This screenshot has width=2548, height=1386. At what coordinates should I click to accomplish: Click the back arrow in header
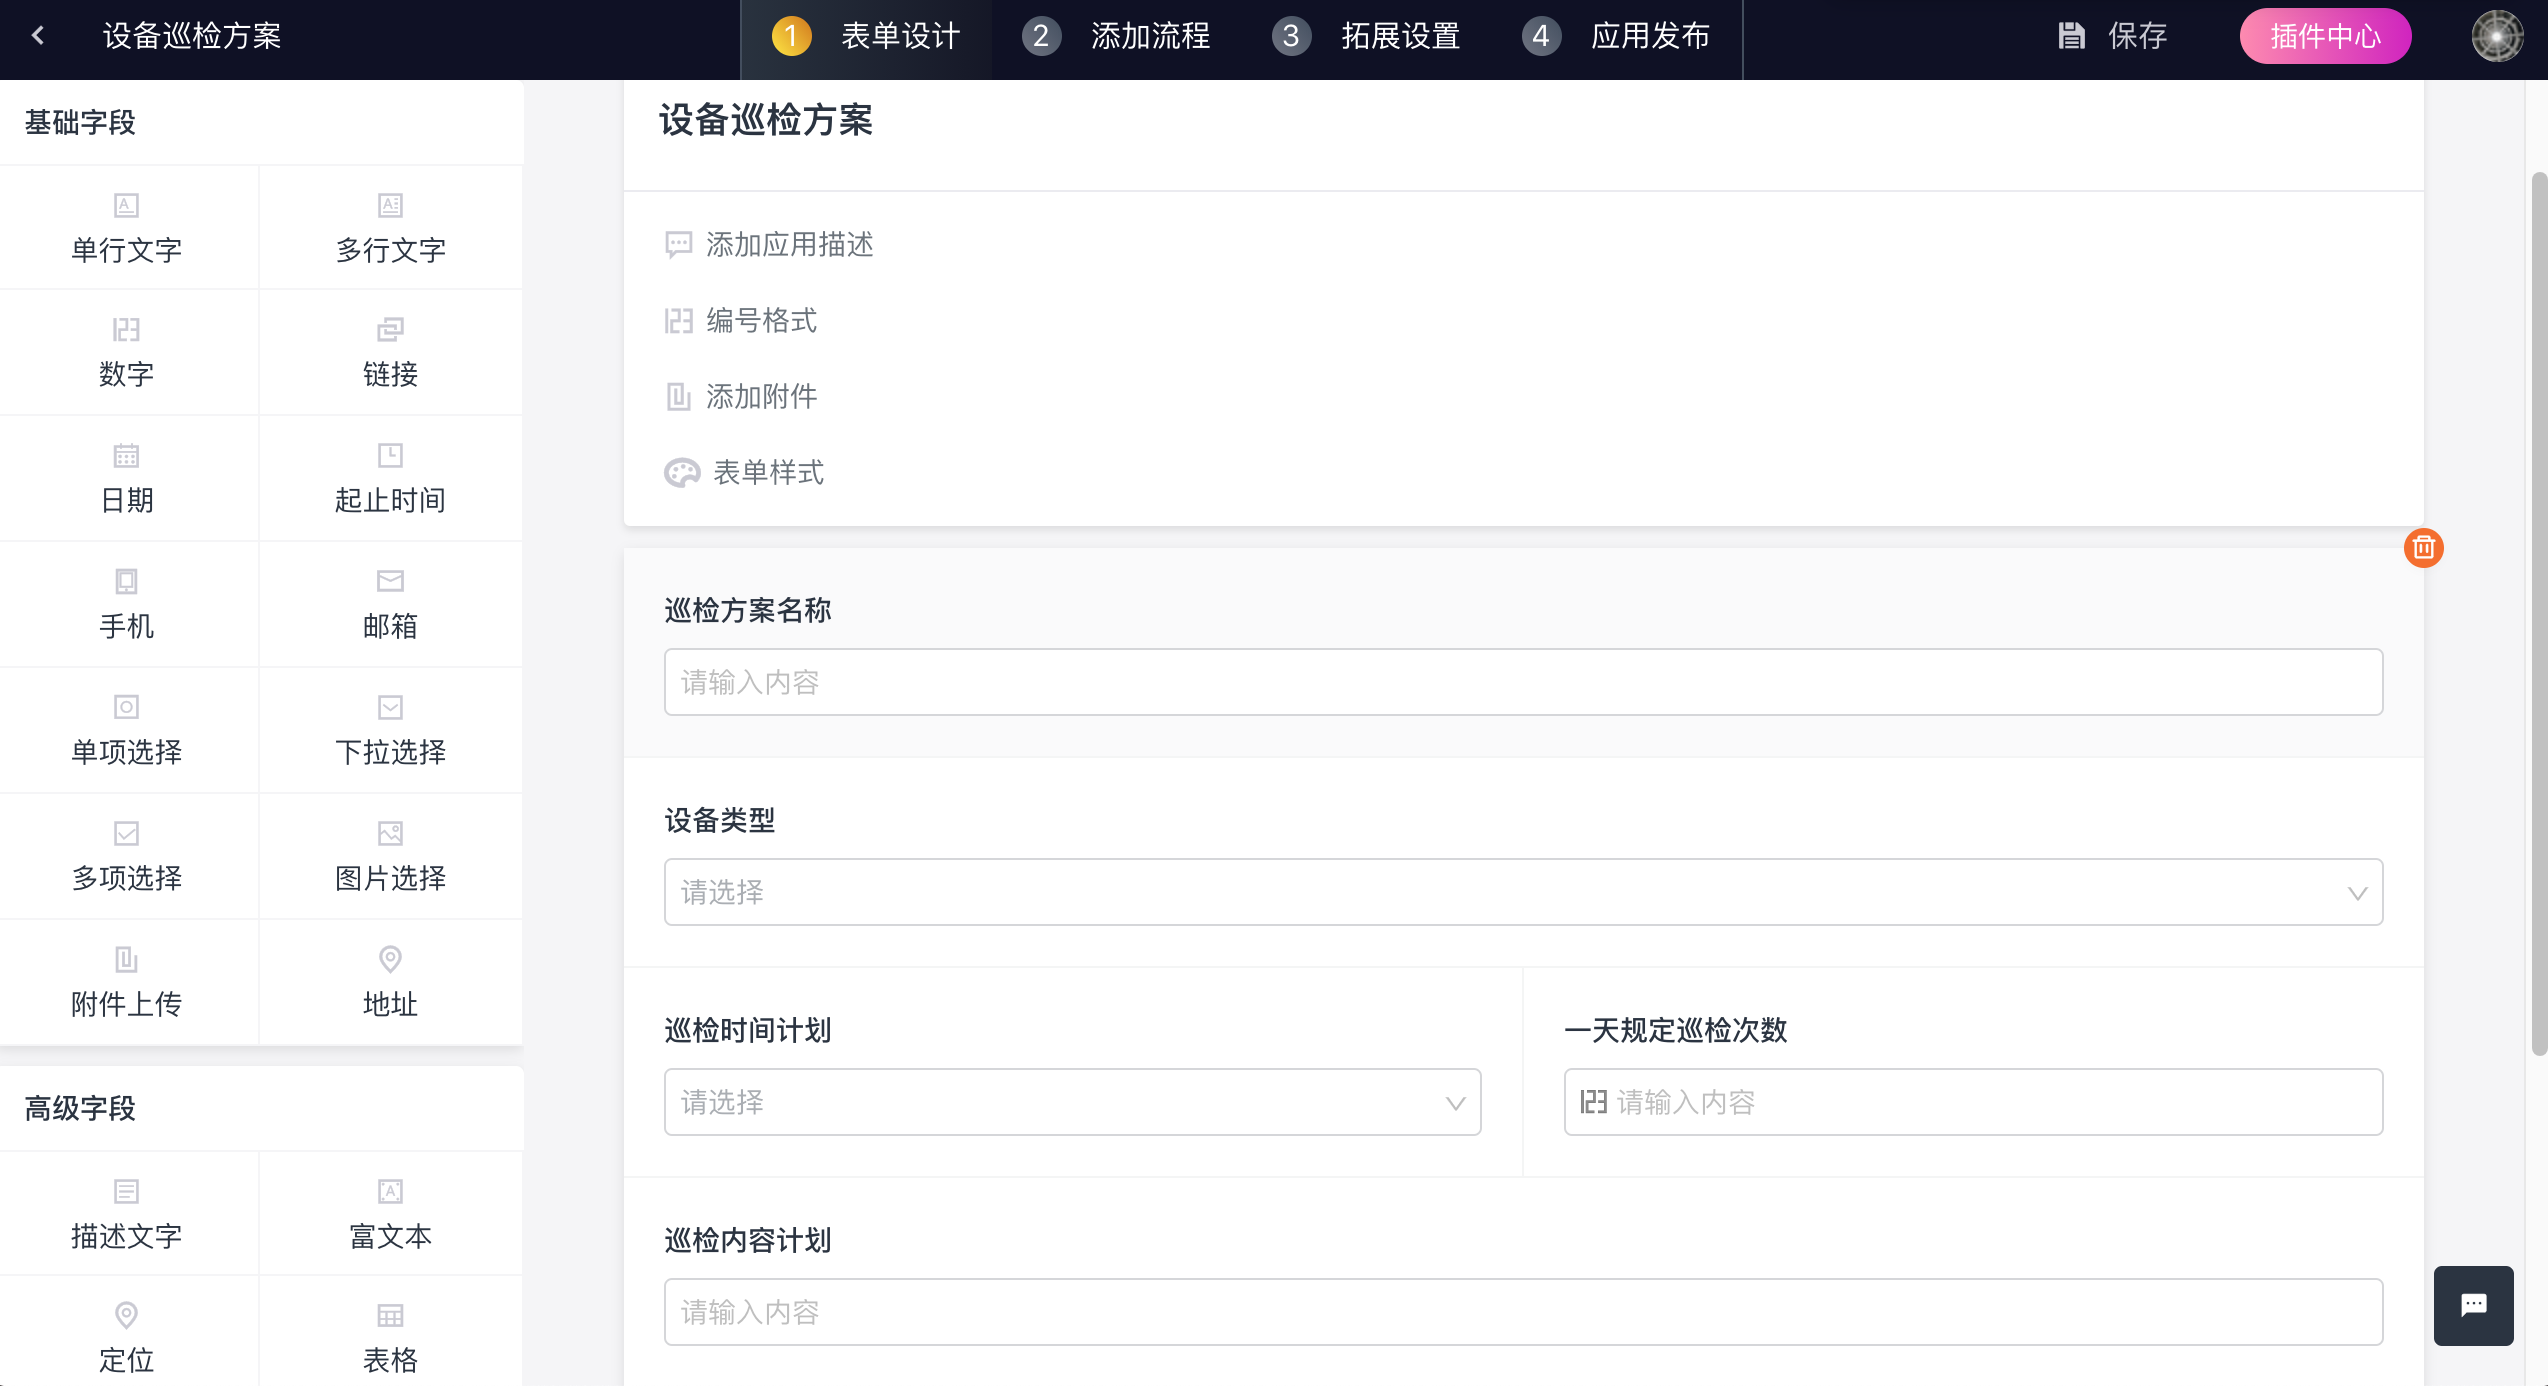[38, 36]
